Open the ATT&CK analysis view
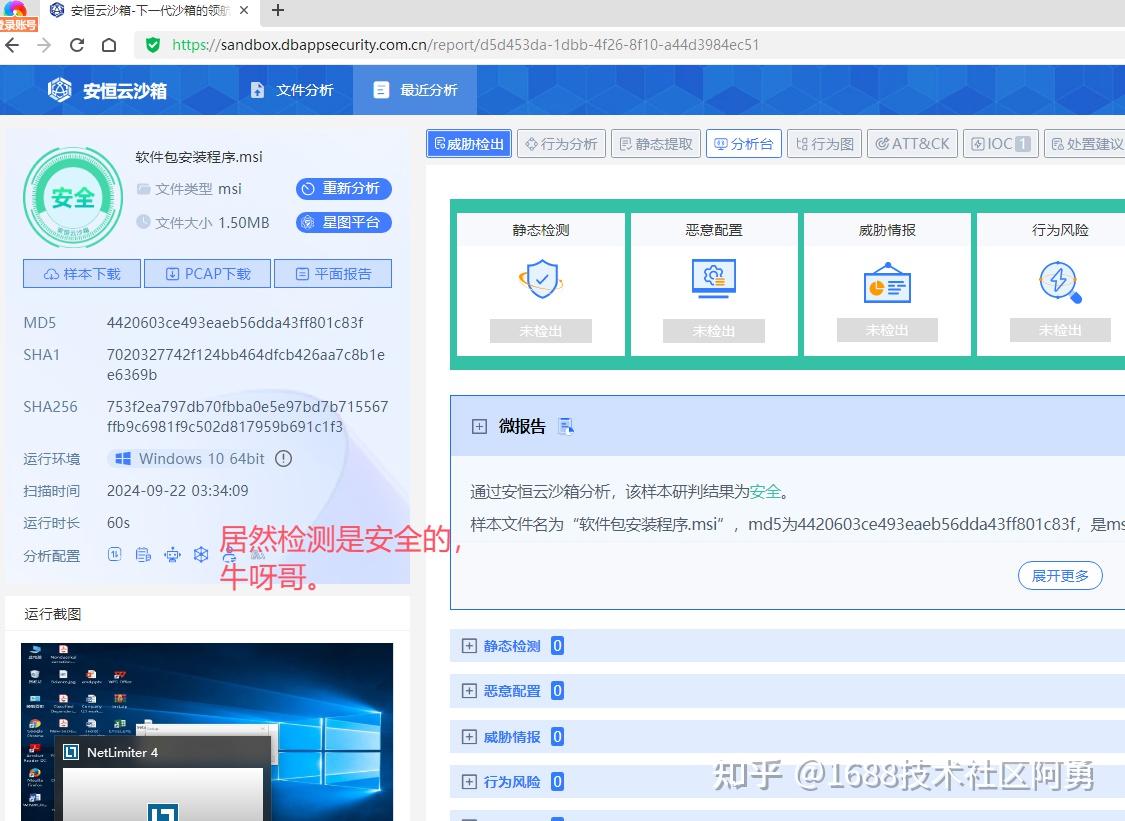This screenshot has width=1125, height=821. pyautogui.click(x=912, y=143)
